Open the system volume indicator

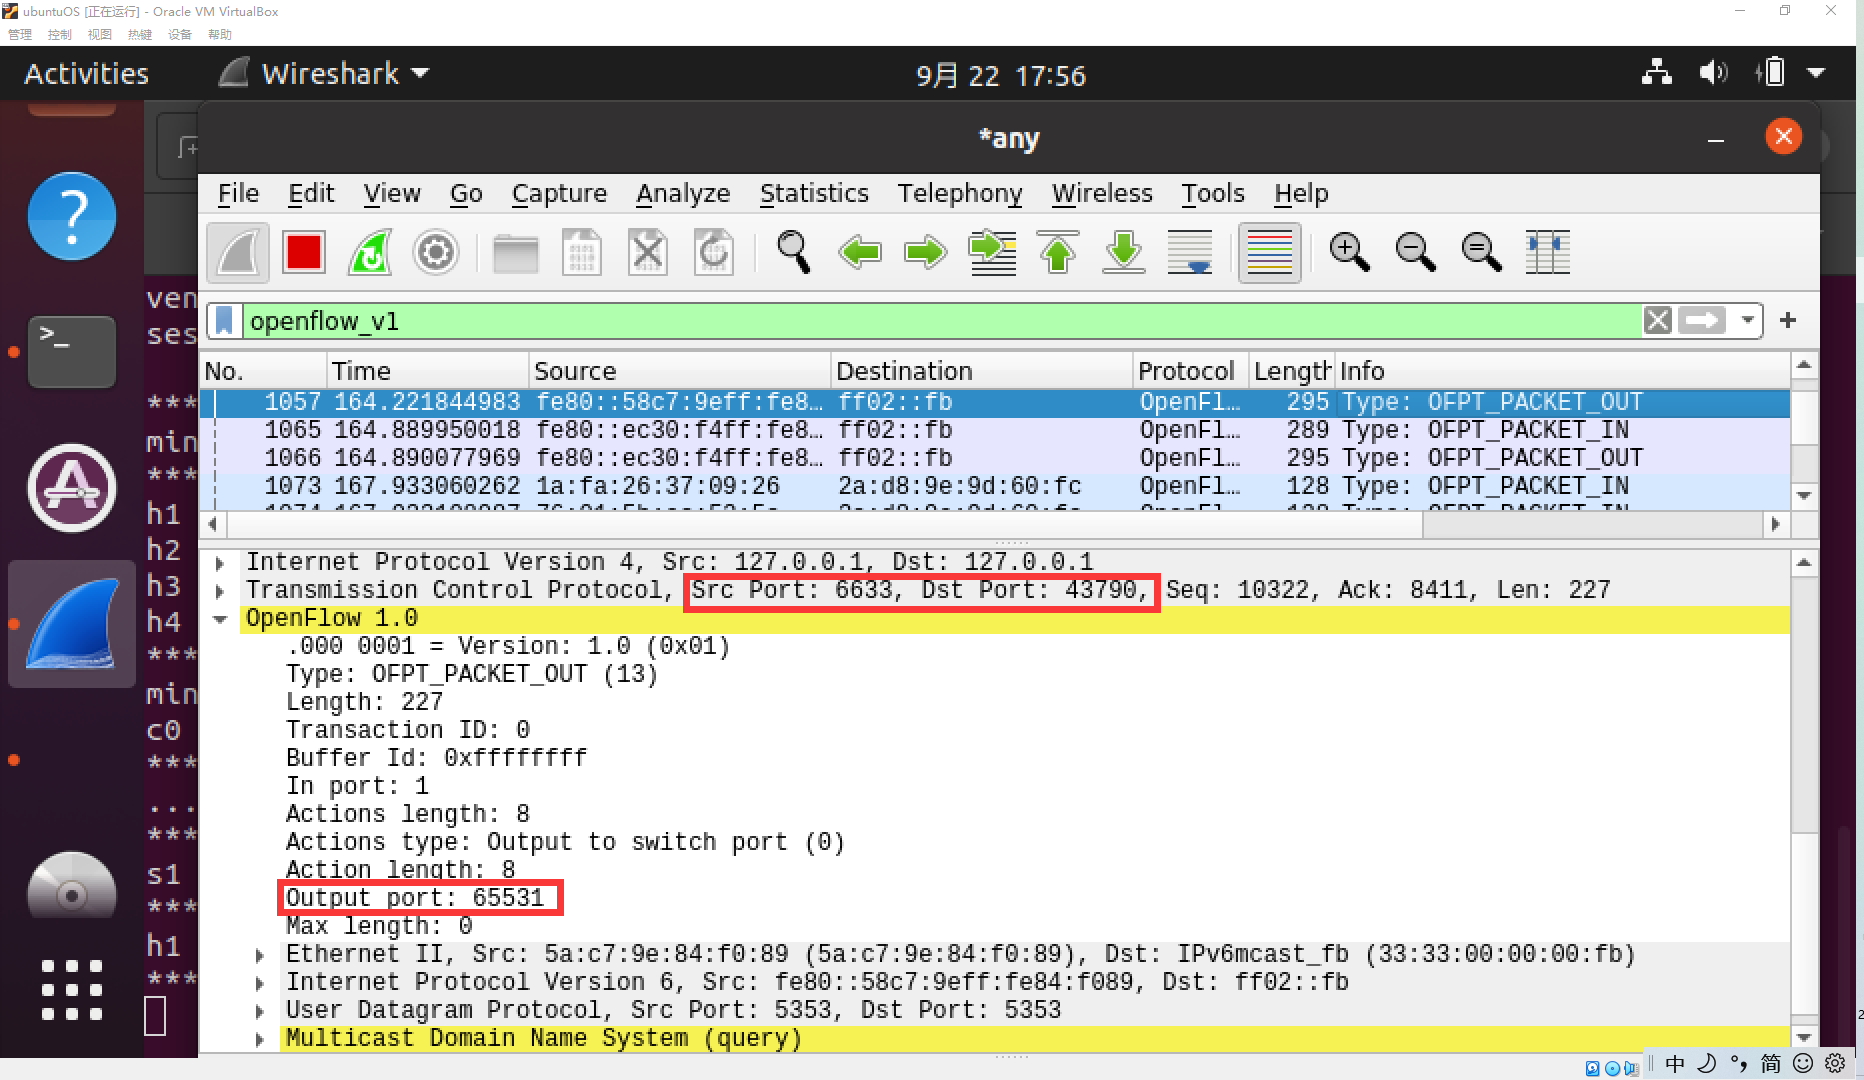[x=1712, y=73]
